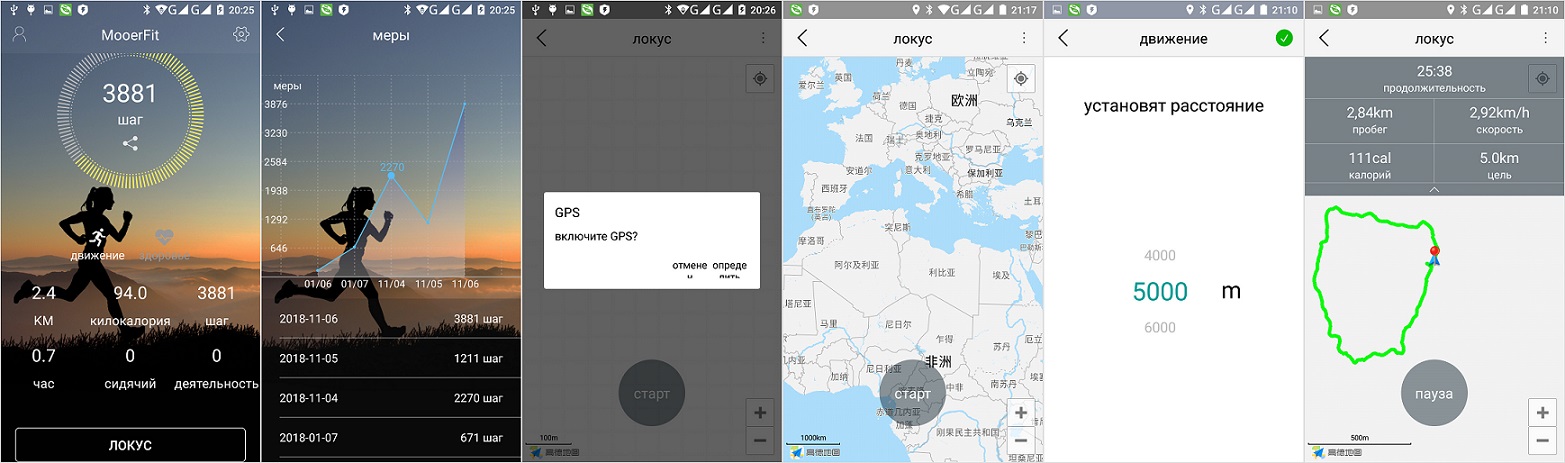Tap the 94.0 килокалория stat
Screen dimensions: 1565x463
[x=130, y=306]
